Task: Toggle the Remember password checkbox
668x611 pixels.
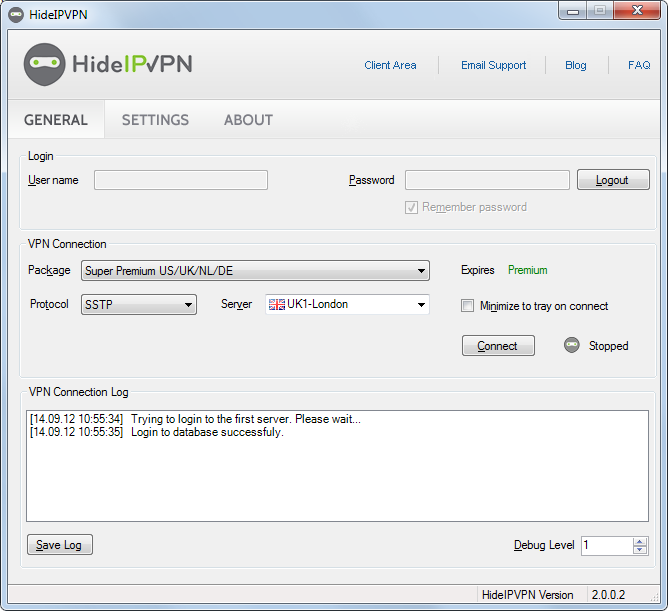Action: tap(411, 208)
